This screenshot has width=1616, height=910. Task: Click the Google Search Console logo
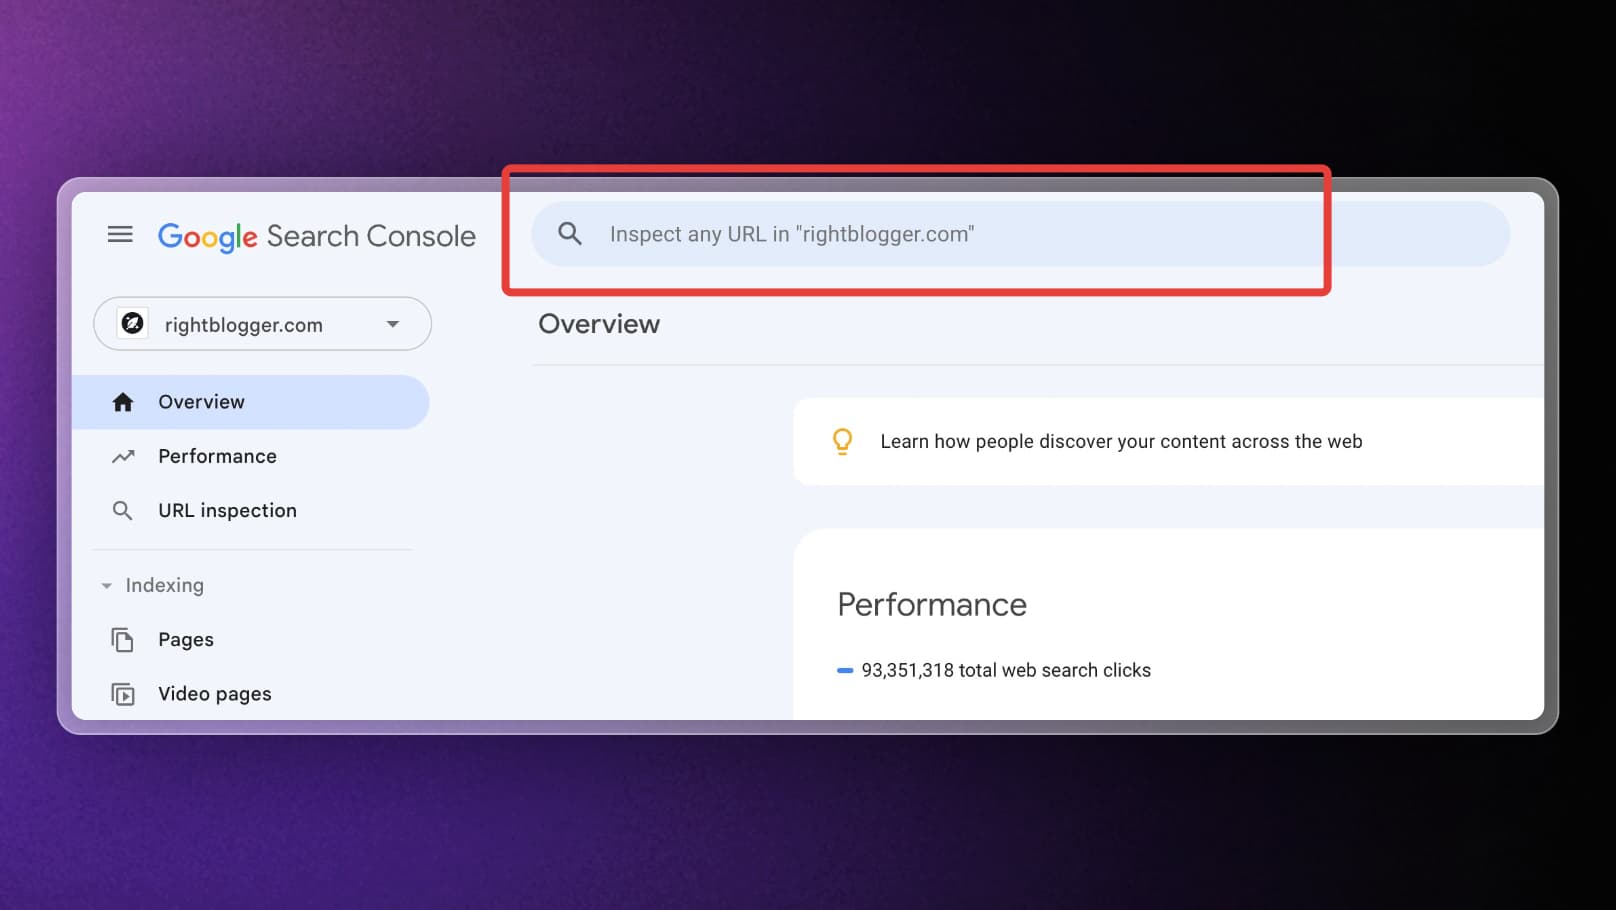316,236
